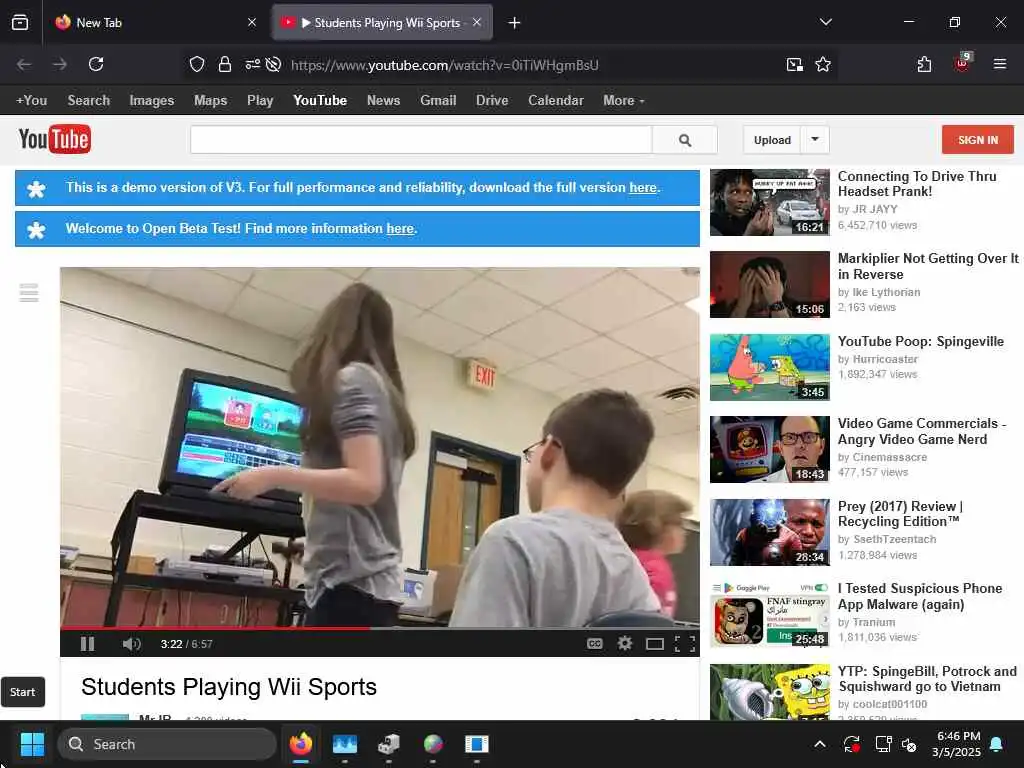1024x768 pixels.
Task: Click the muted volume tray icon
Action: [x=909, y=744]
